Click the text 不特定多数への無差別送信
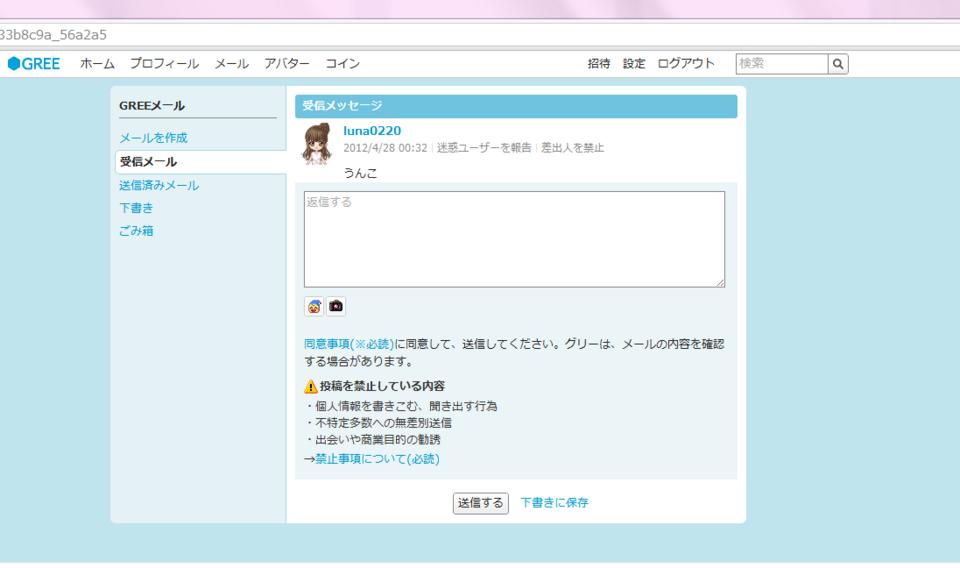The width and height of the screenshot is (960, 568). point(383,423)
